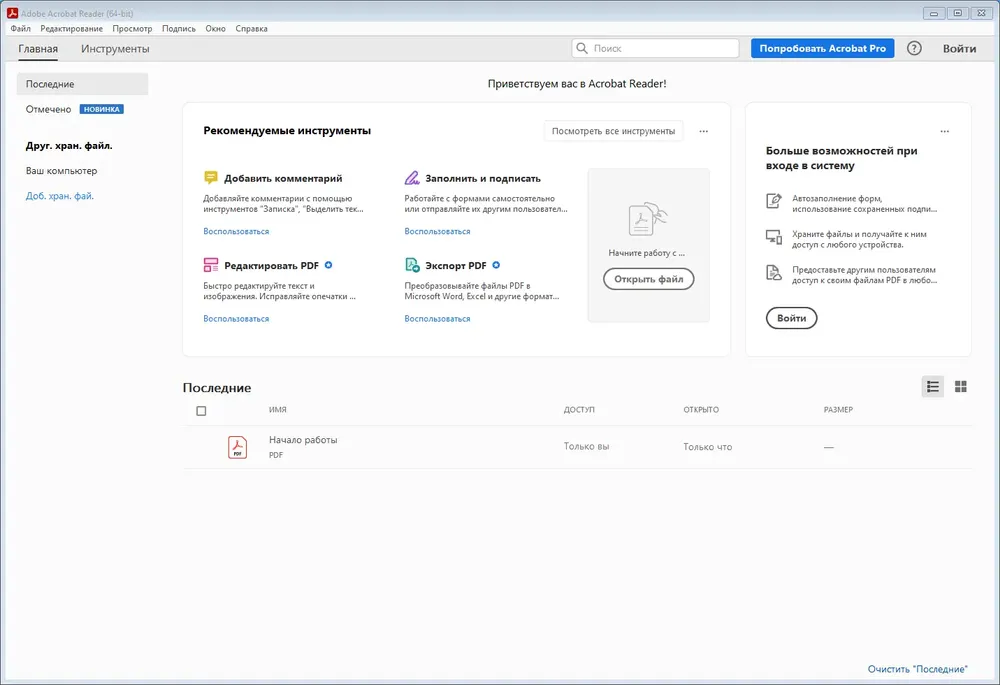Click the Добавить комментарий heading

[283, 179]
